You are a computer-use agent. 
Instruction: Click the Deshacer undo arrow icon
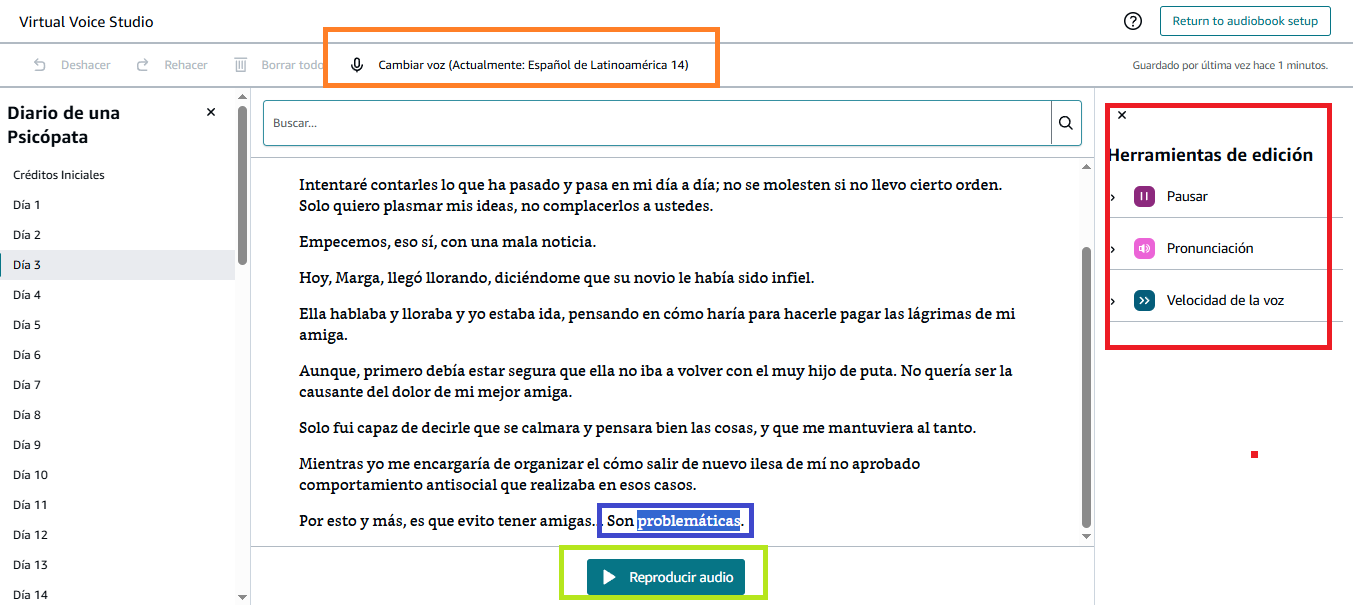(40, 65)
